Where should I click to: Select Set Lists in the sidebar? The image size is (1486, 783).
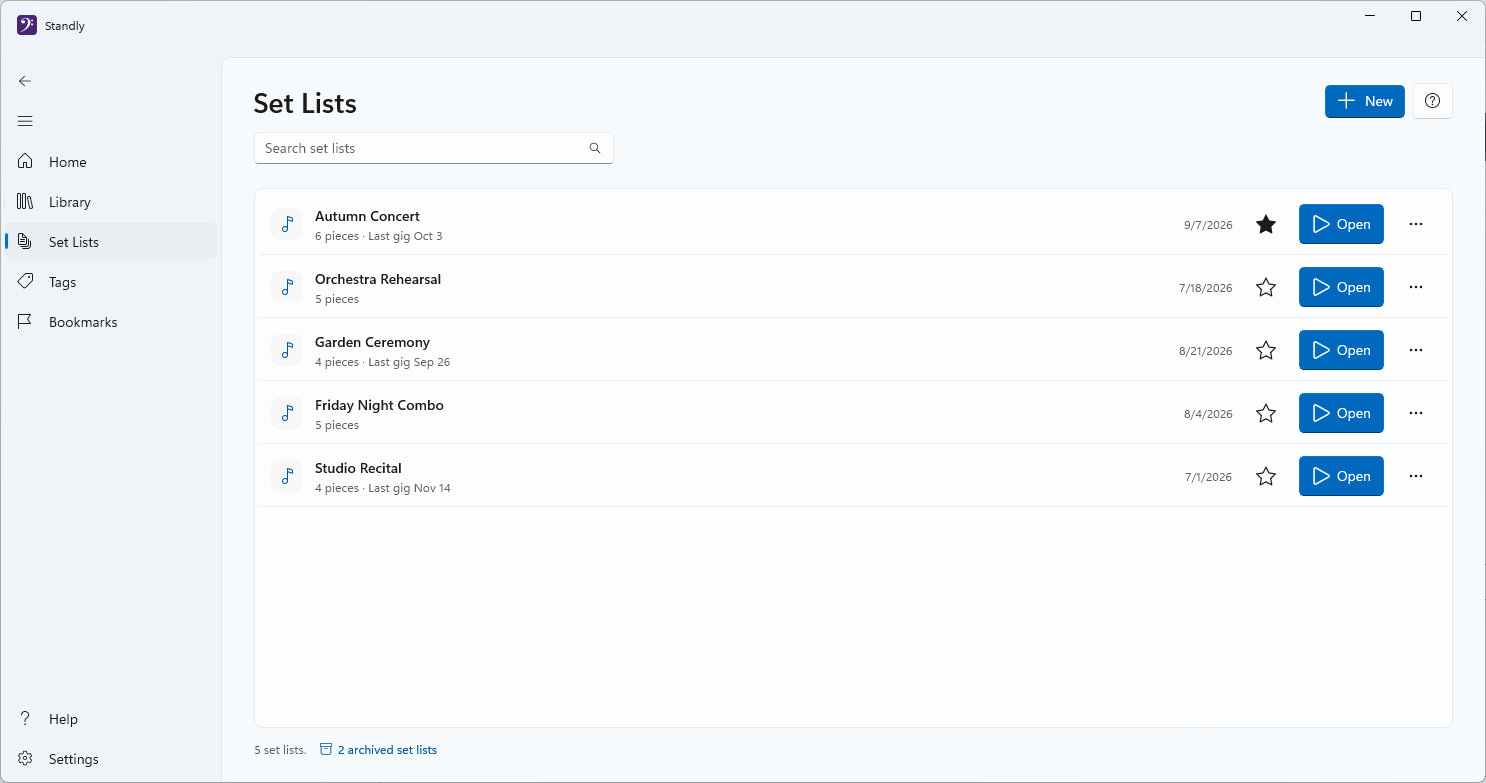tap(111, 242)
